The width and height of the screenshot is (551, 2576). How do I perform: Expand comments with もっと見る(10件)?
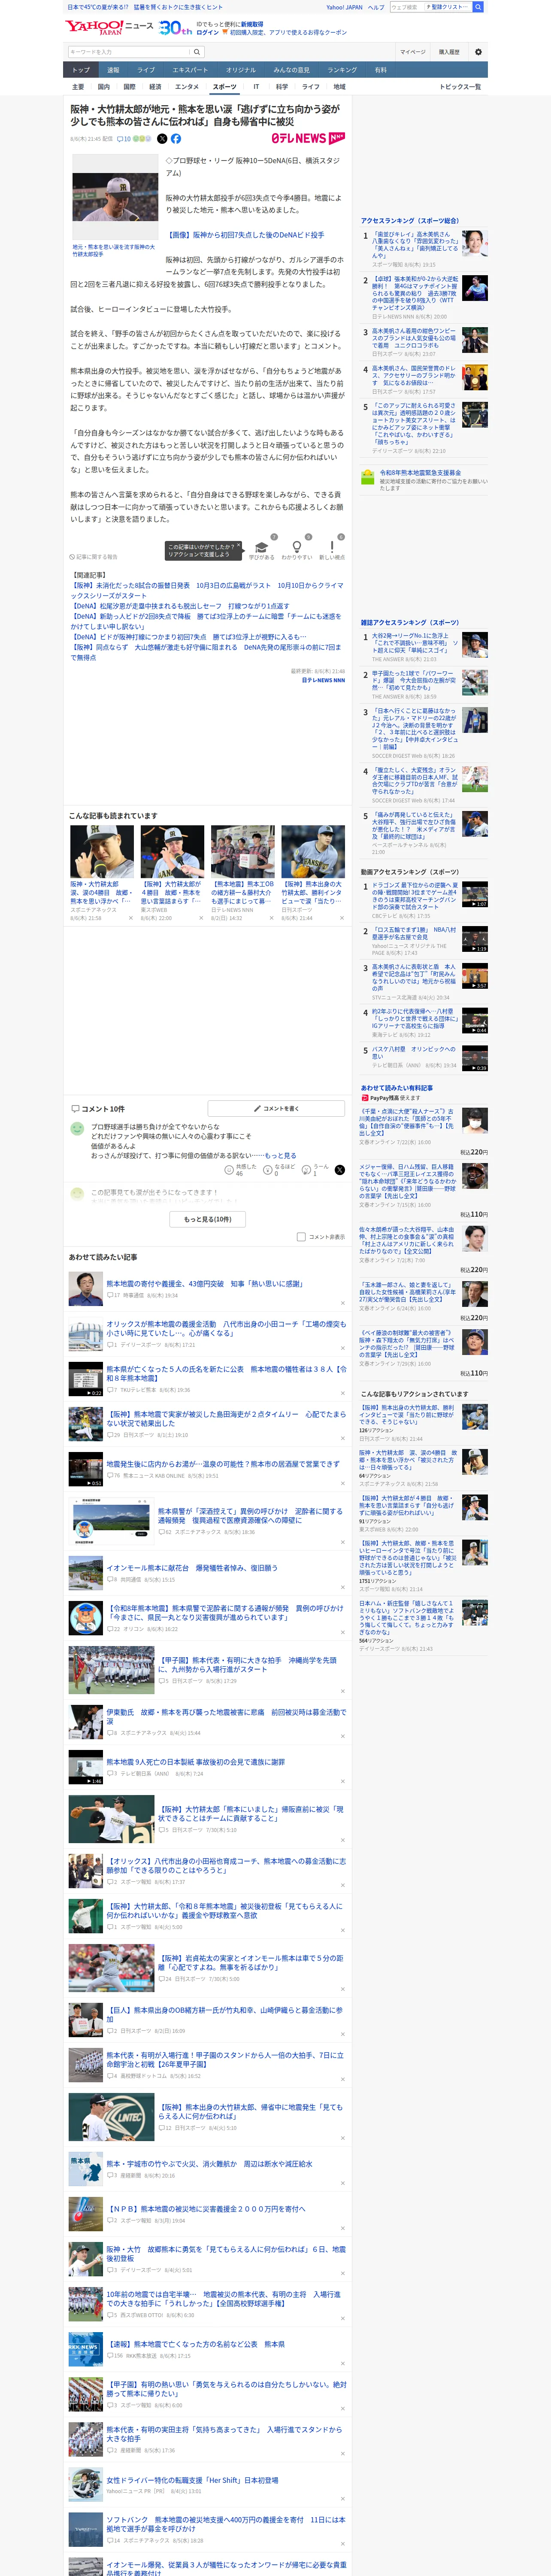(208, 1219)
